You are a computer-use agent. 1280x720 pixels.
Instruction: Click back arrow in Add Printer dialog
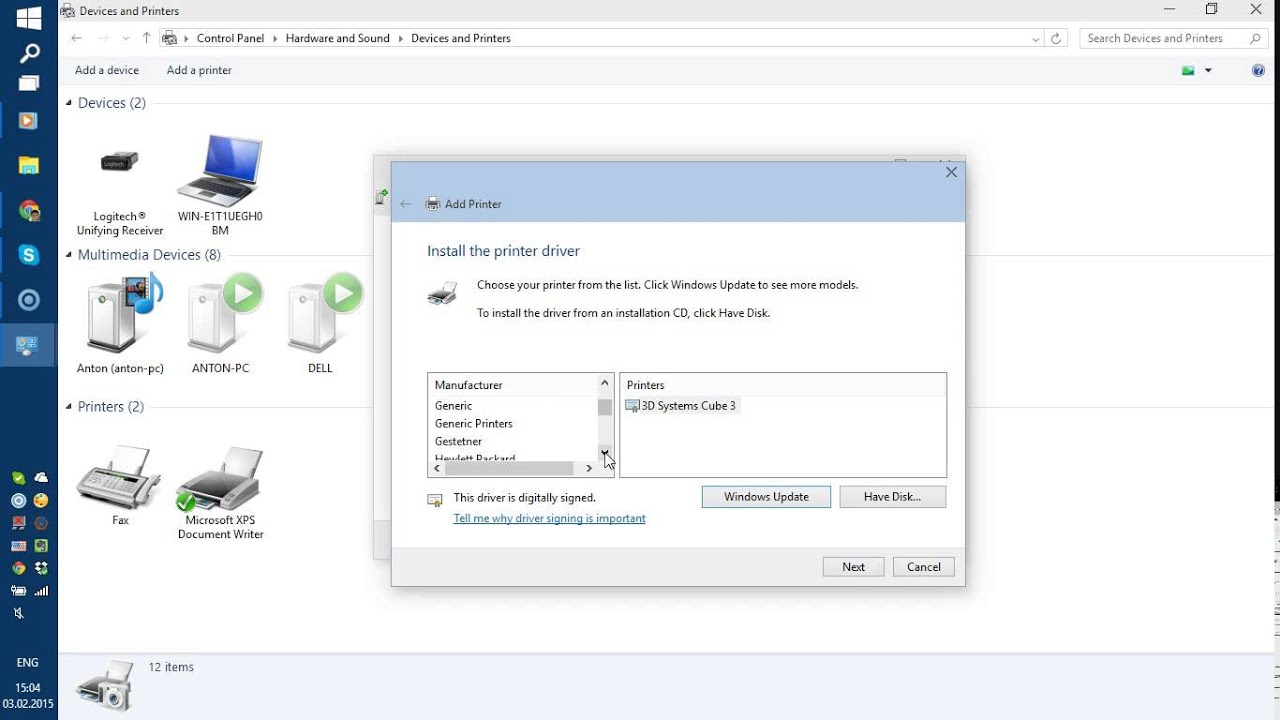pyautogui.click(x=405, y=204)
